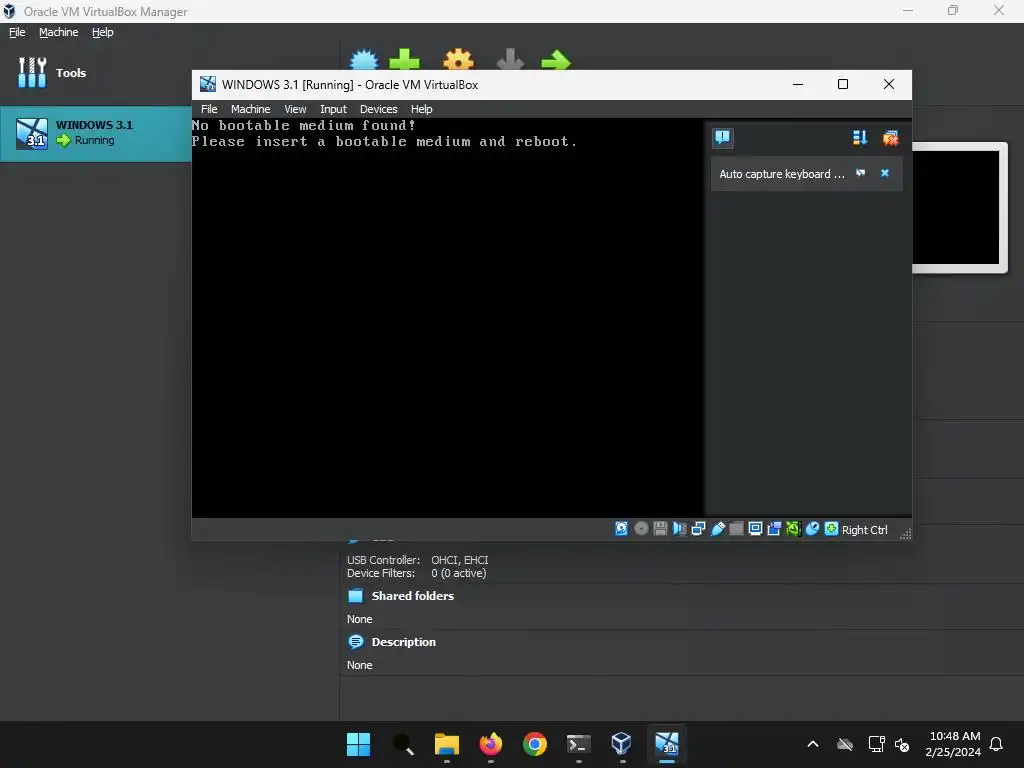Click the green Show arrow toolbar icon
The height and width of the screenshot is (768, 1024).
coord(556,60)
